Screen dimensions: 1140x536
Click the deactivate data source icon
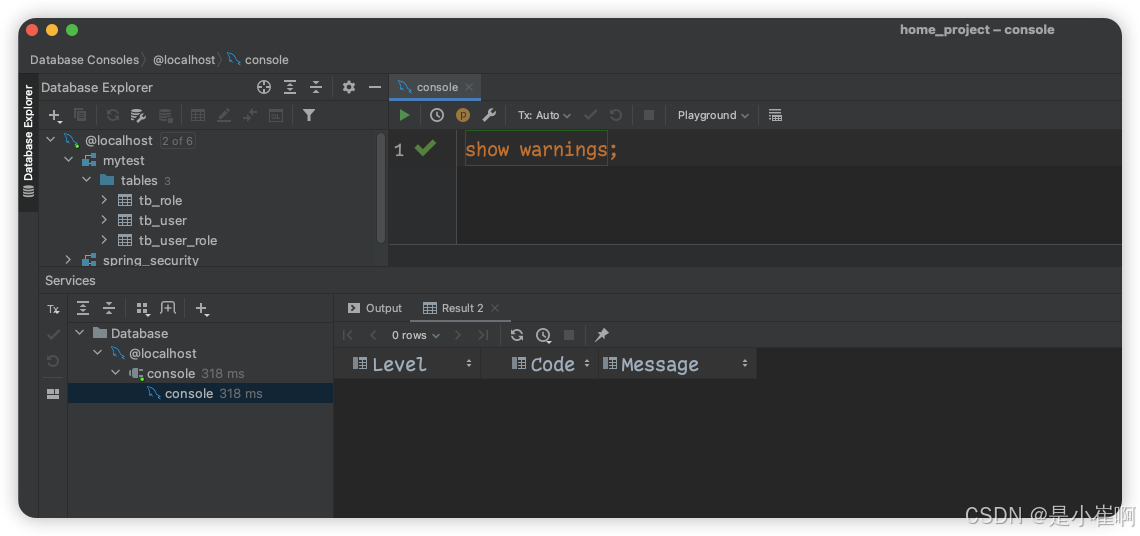click(x=166, y=115)
